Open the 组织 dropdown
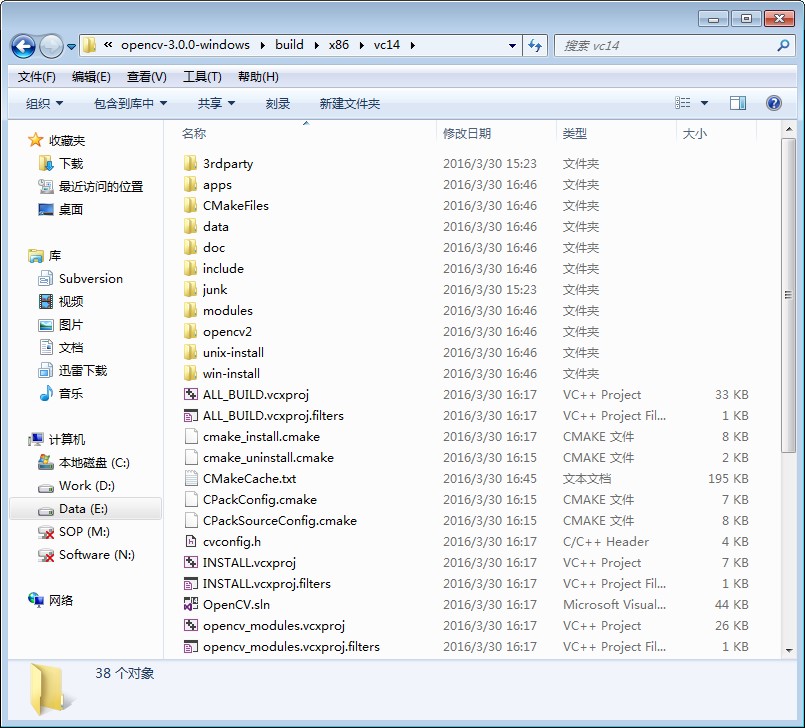Image resolution: width=805 pixels, height=728 pixels. coord(44,104)
